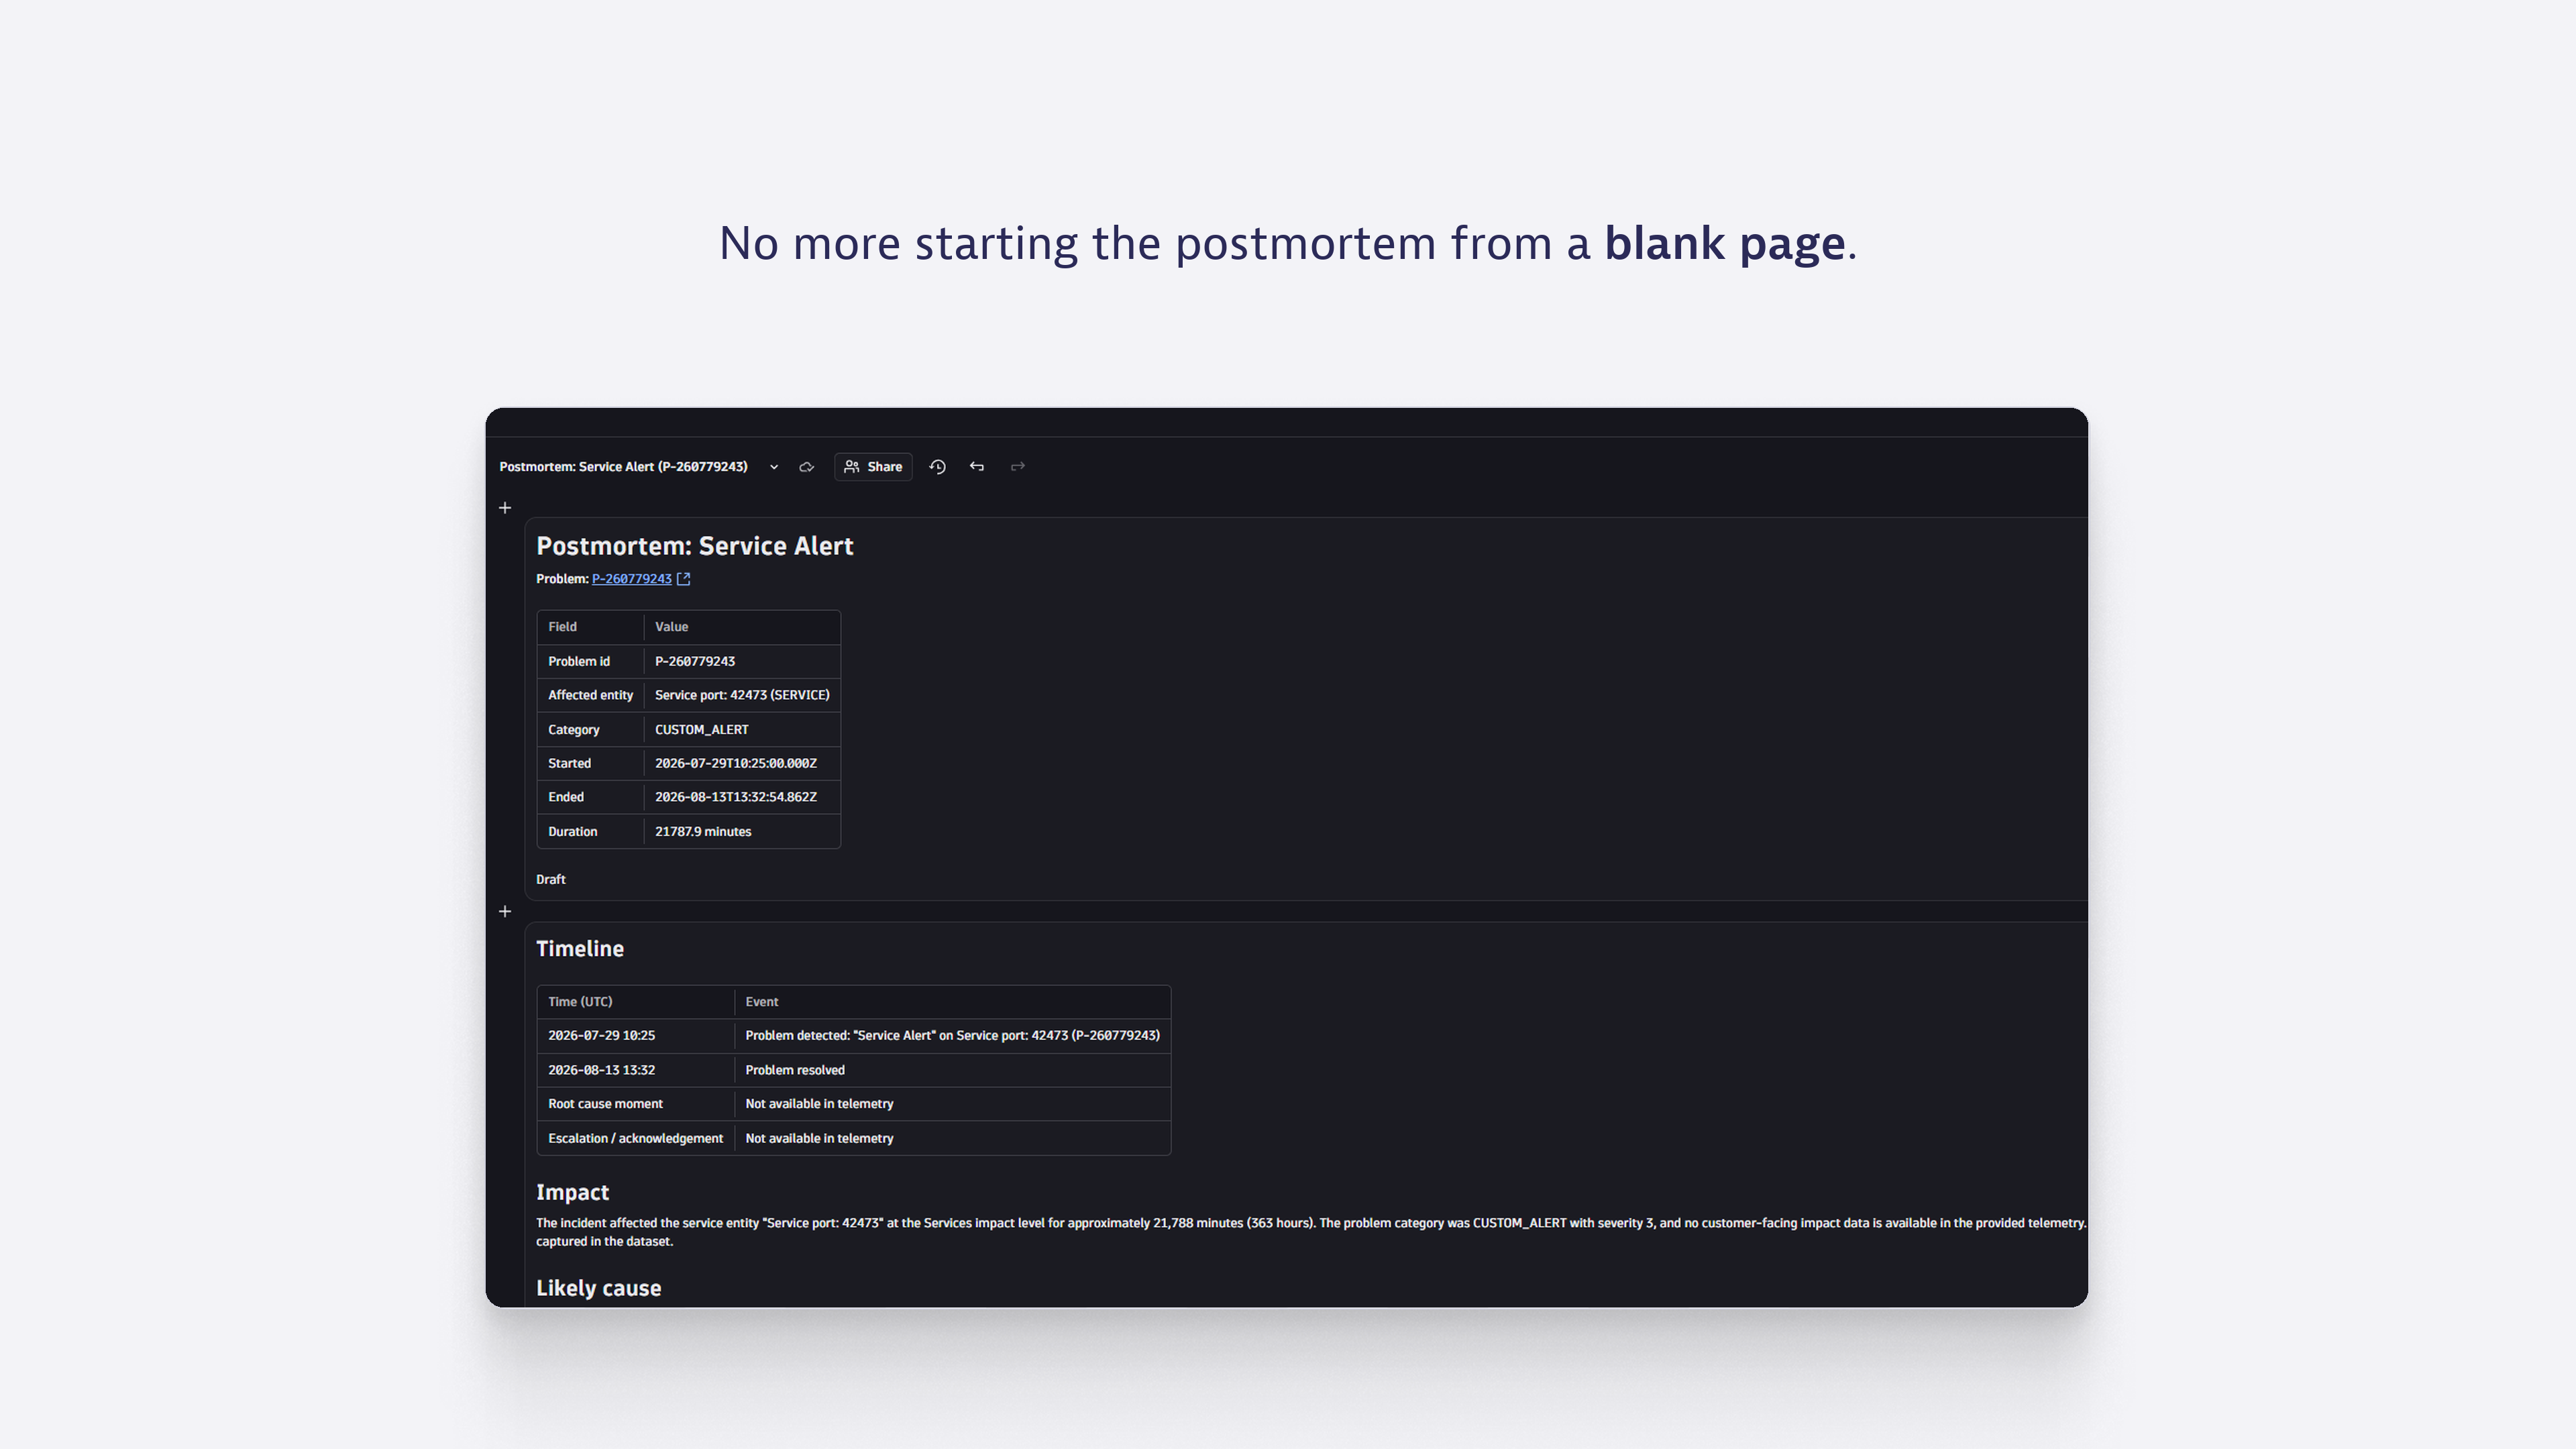Click Started value '2026-07-29T10:25:00.000Z'
The image size is (2576, 1449).
(x=736, y=763)
